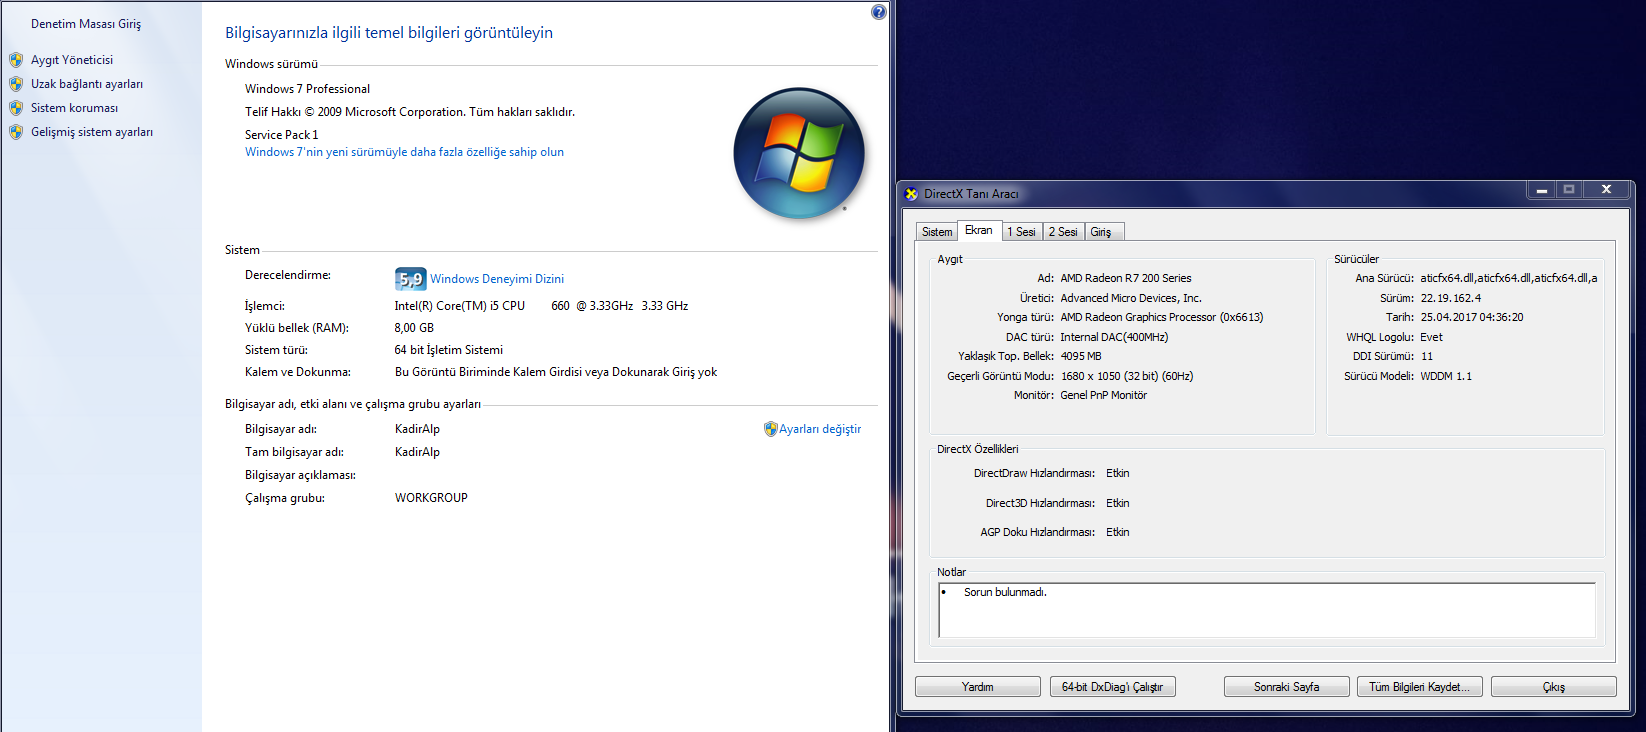Click Tüm Bilgileri Kaydet button
Viewport: 1646px width, 732px height.
pyautogui.click(x=1420, y=687)
